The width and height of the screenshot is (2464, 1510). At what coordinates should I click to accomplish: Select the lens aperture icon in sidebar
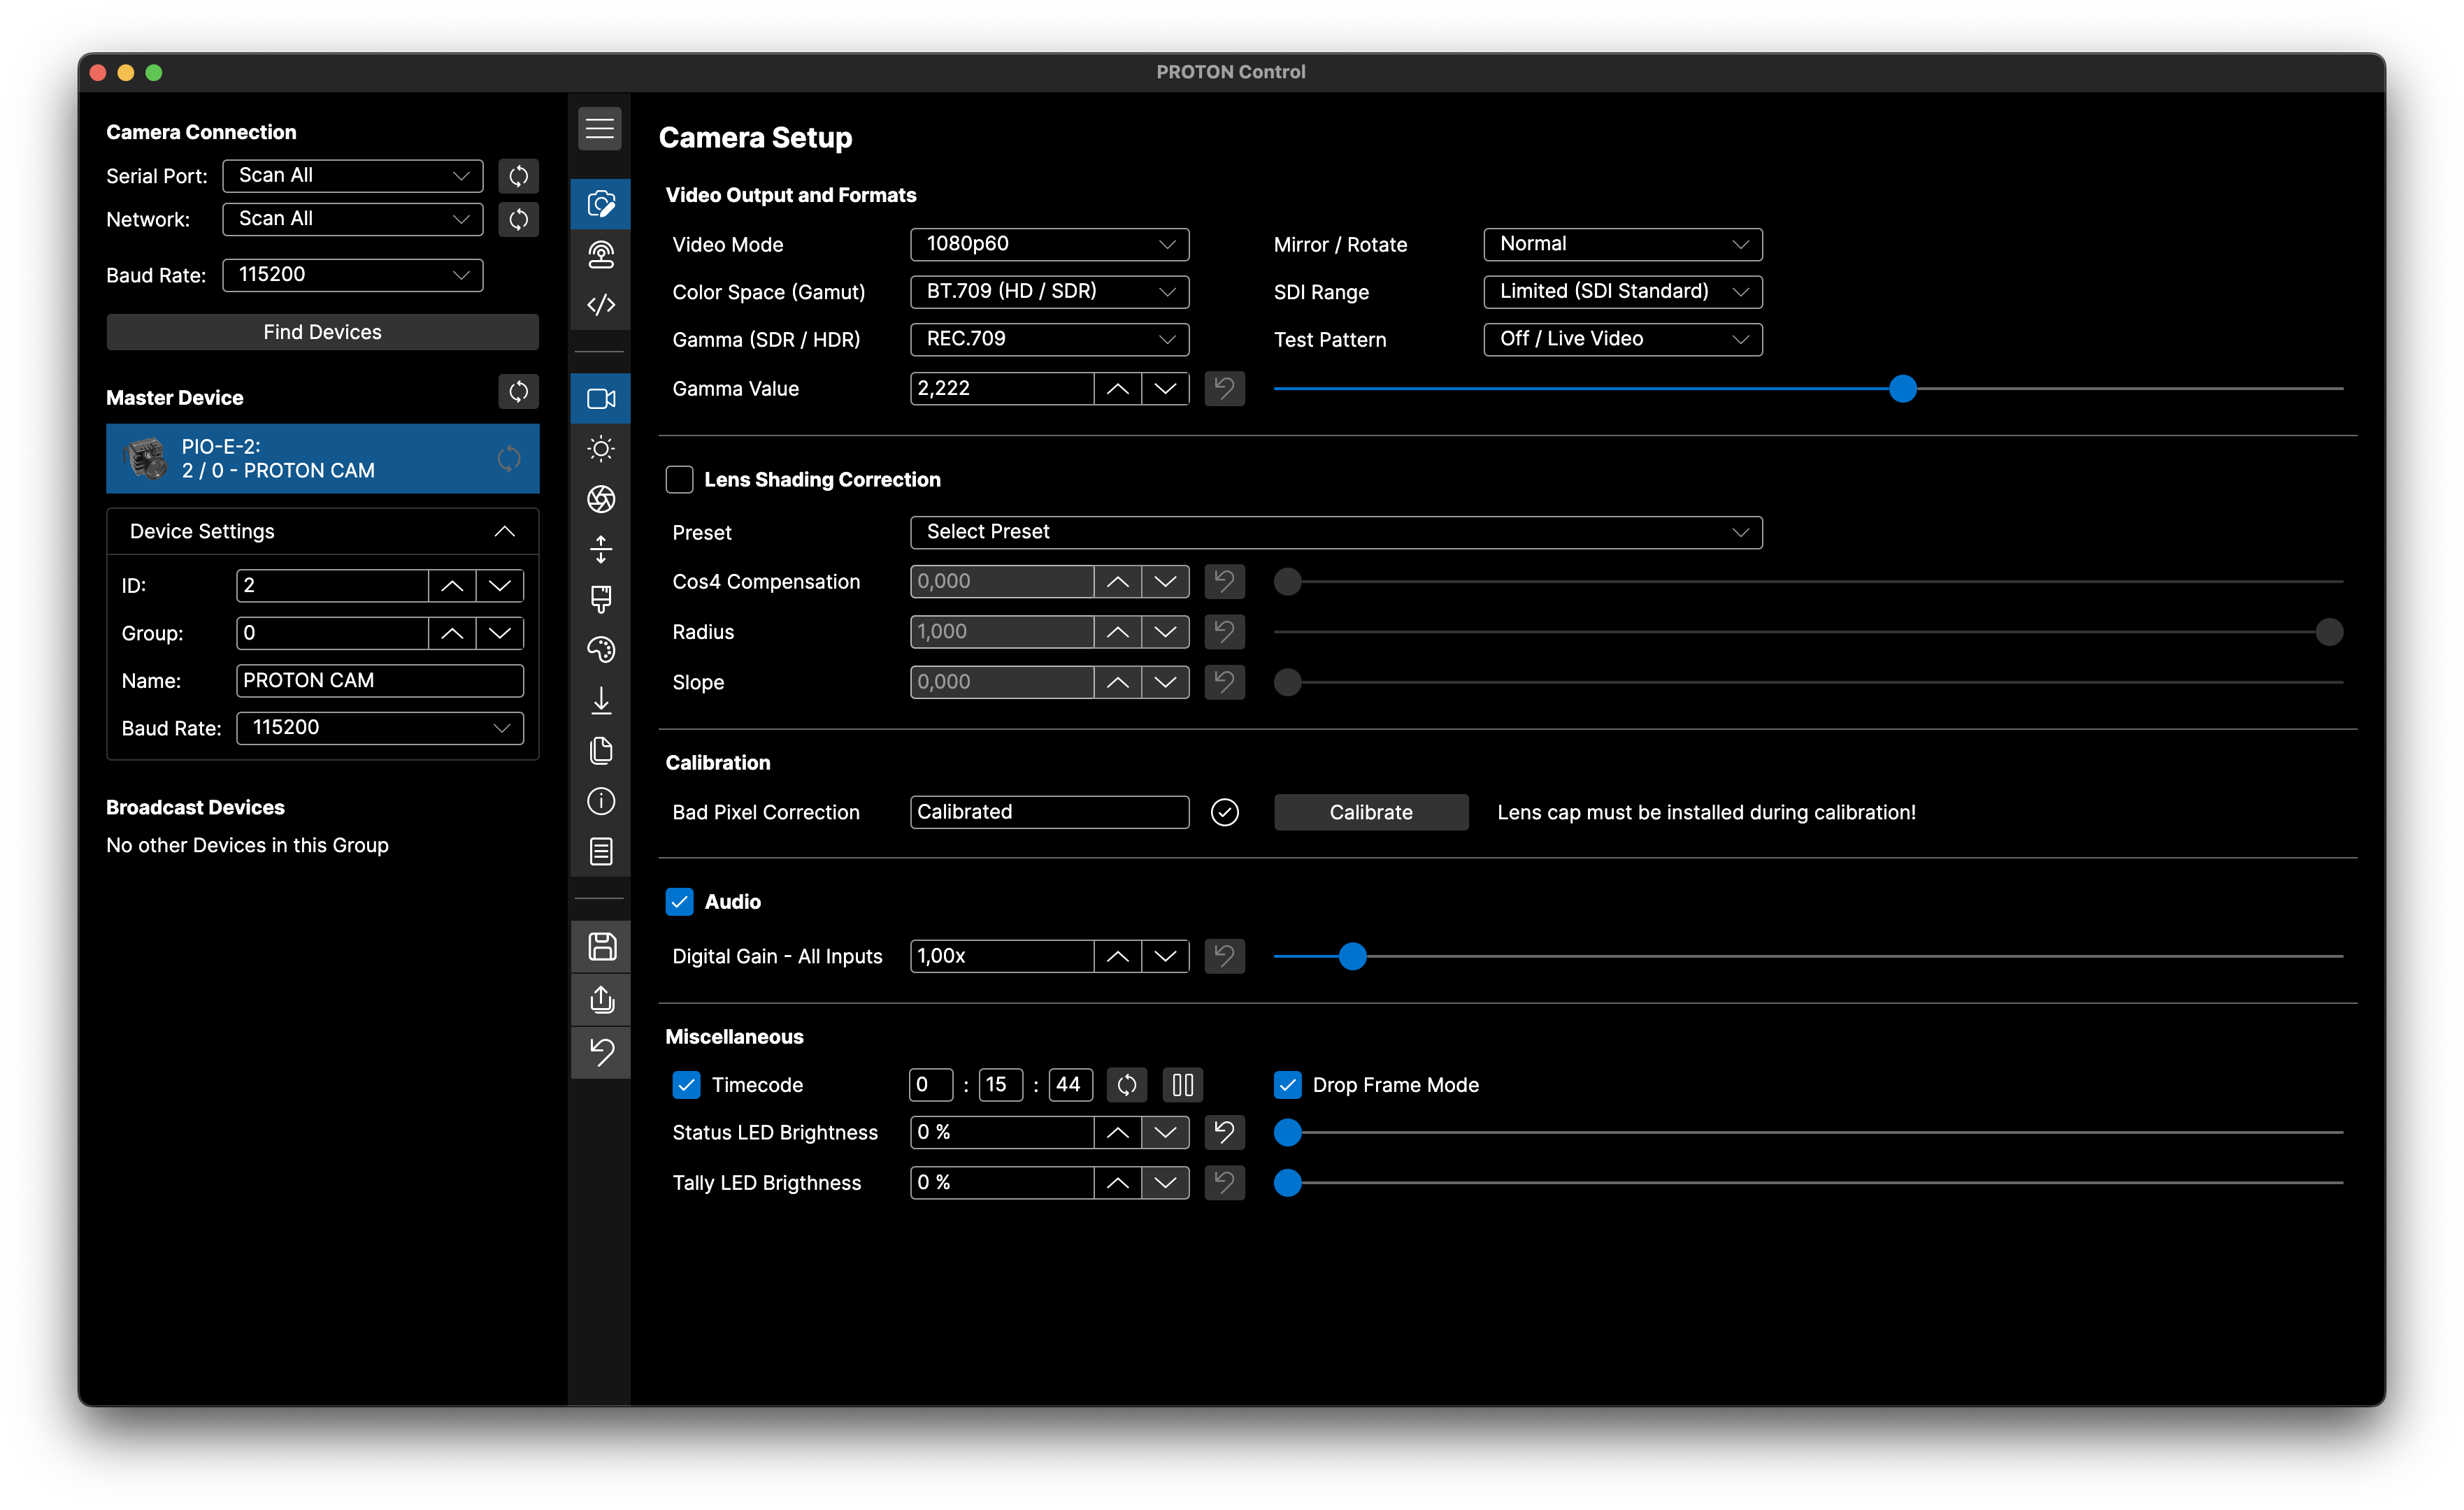coord(600,499)
